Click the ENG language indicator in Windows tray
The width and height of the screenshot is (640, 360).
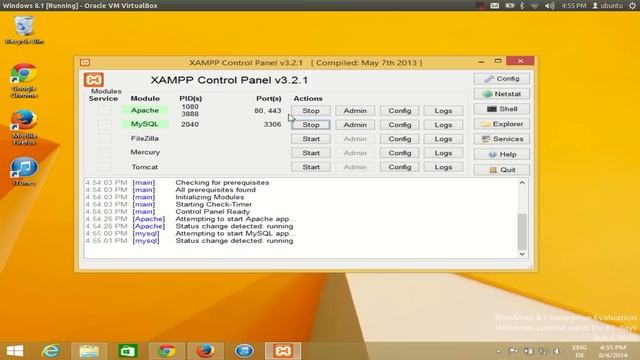[x=580, y=351]
